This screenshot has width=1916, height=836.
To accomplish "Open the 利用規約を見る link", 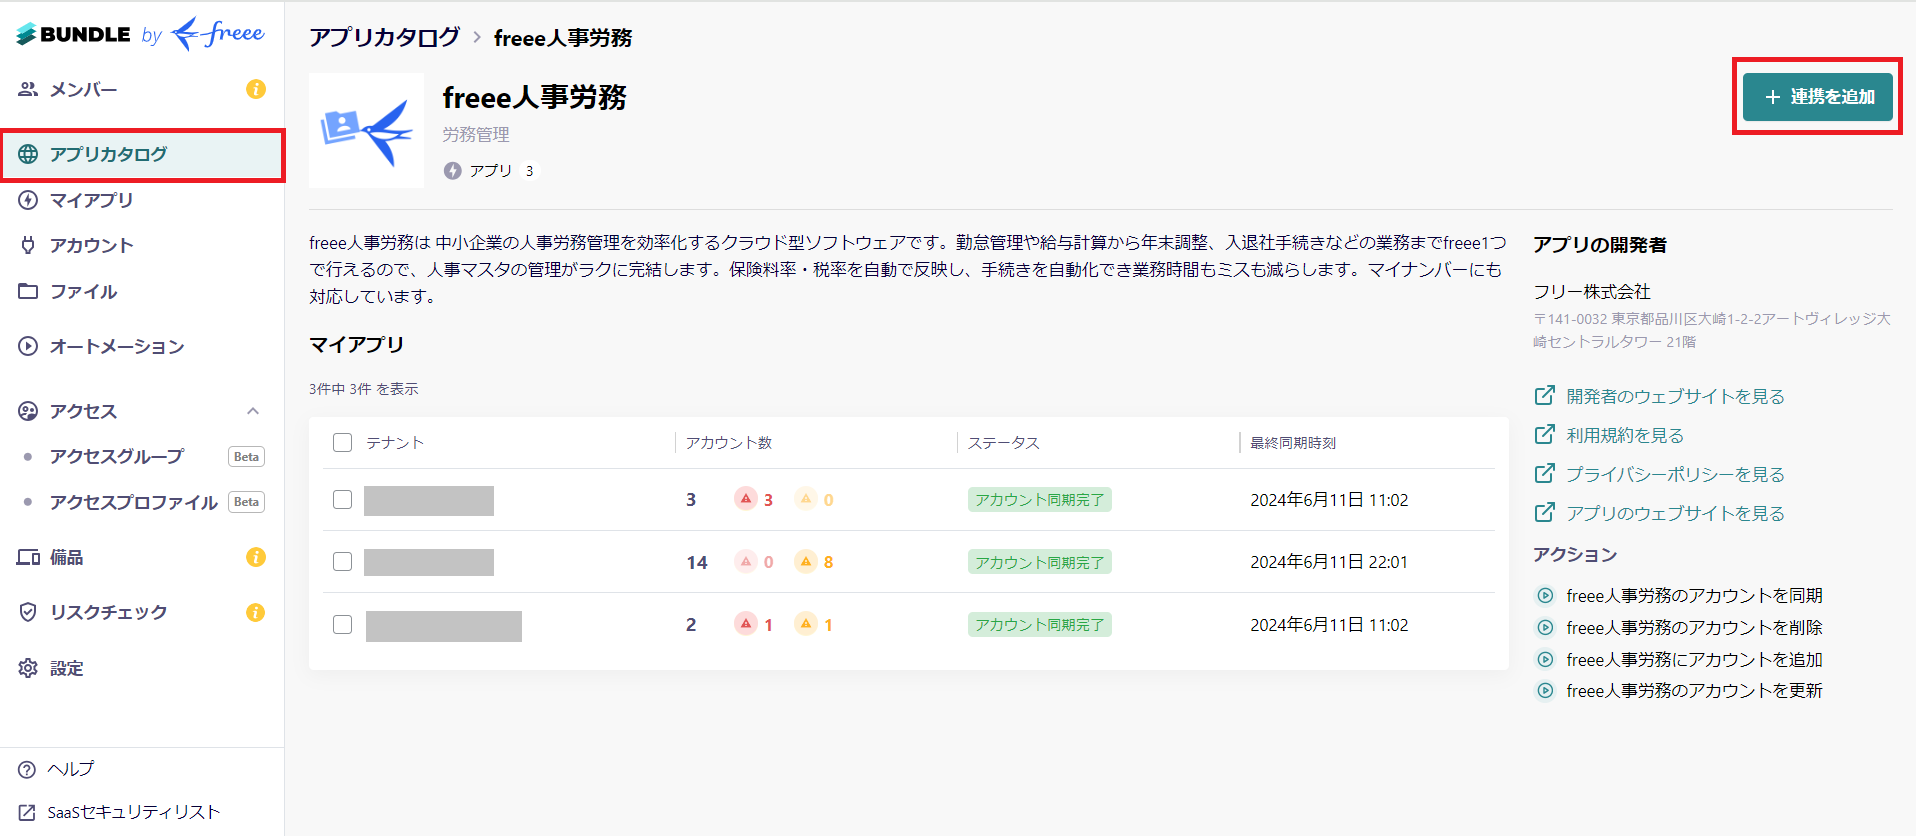I will [1625, 435].
